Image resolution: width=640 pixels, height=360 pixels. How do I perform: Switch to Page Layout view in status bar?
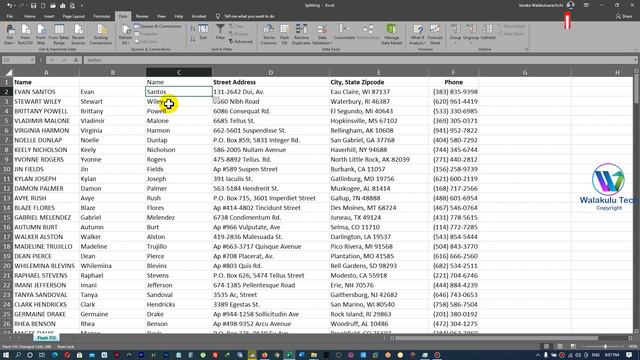560,346
